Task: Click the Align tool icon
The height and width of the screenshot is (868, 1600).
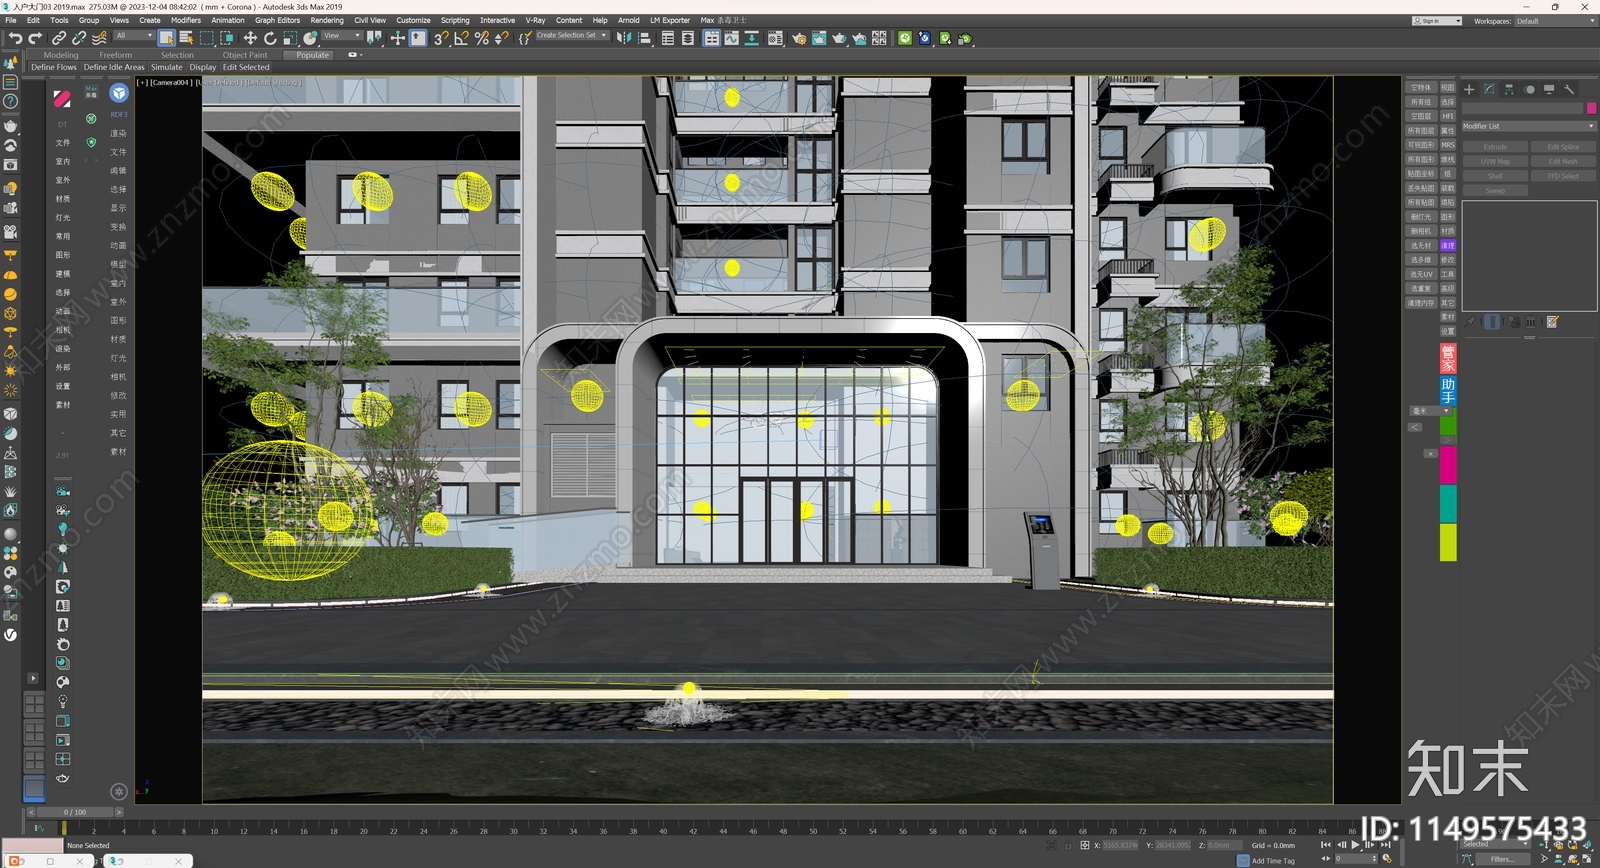Action: tap(645, 38)
